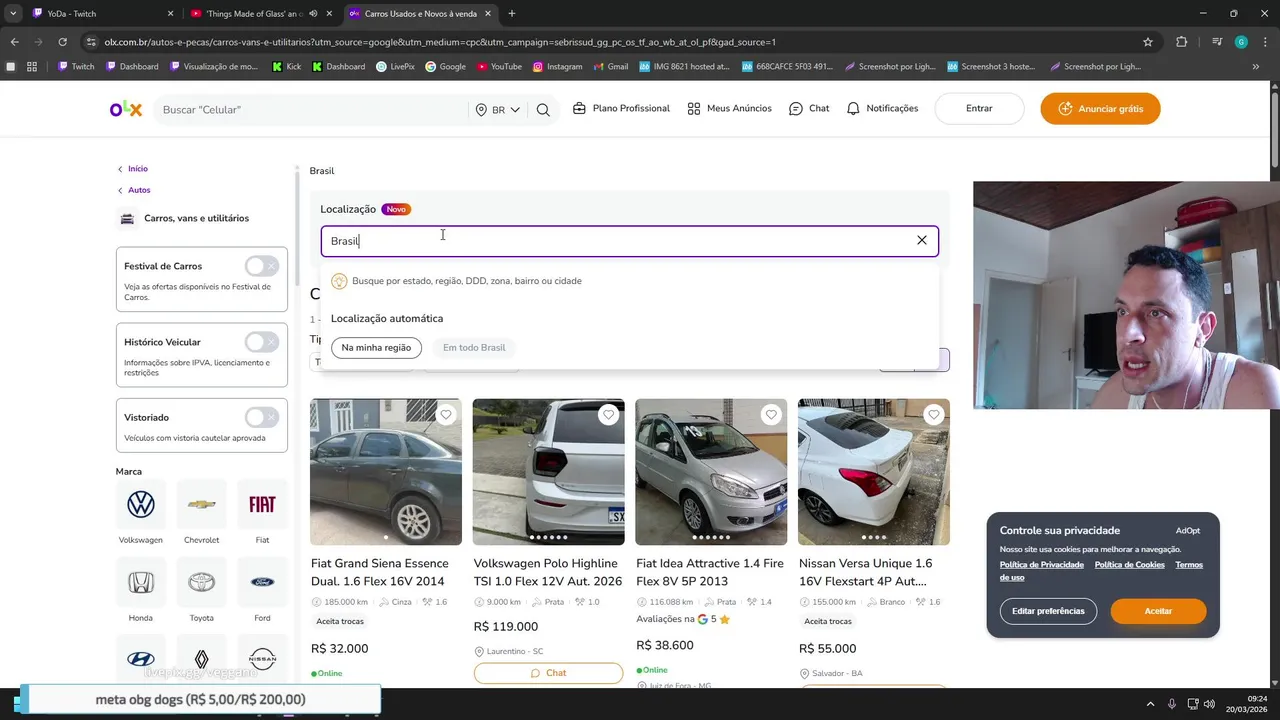Open Política de Privacidade link
Viewport: 1280px width, 720px height.
coord(1042,565)
